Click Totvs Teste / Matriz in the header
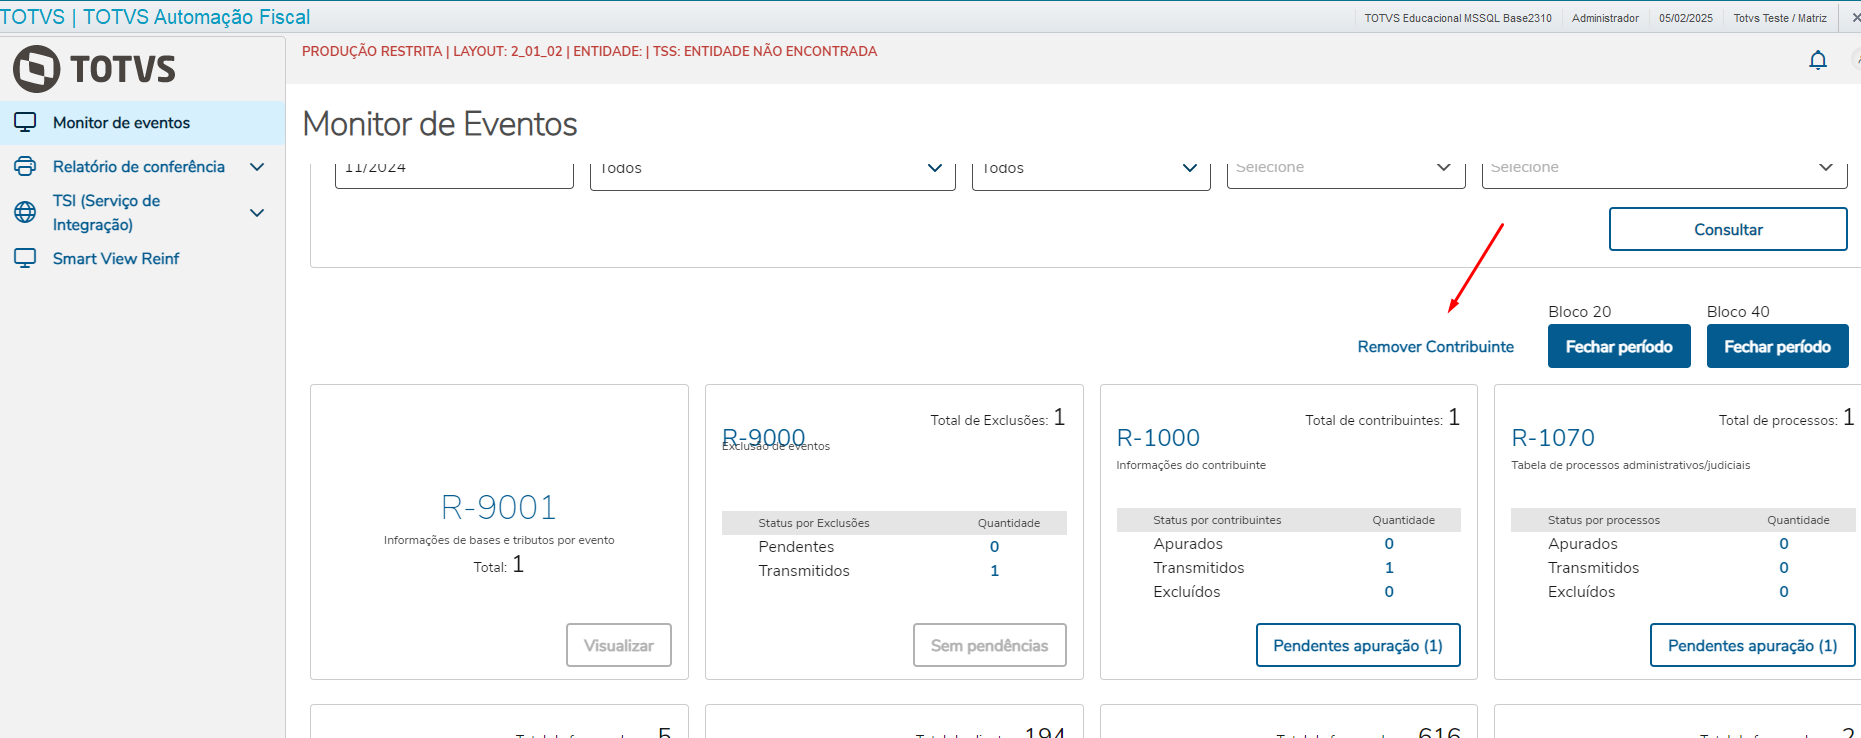This screenshot has height=738, width=1861. pyautogui.click(x=1780, y=18)
